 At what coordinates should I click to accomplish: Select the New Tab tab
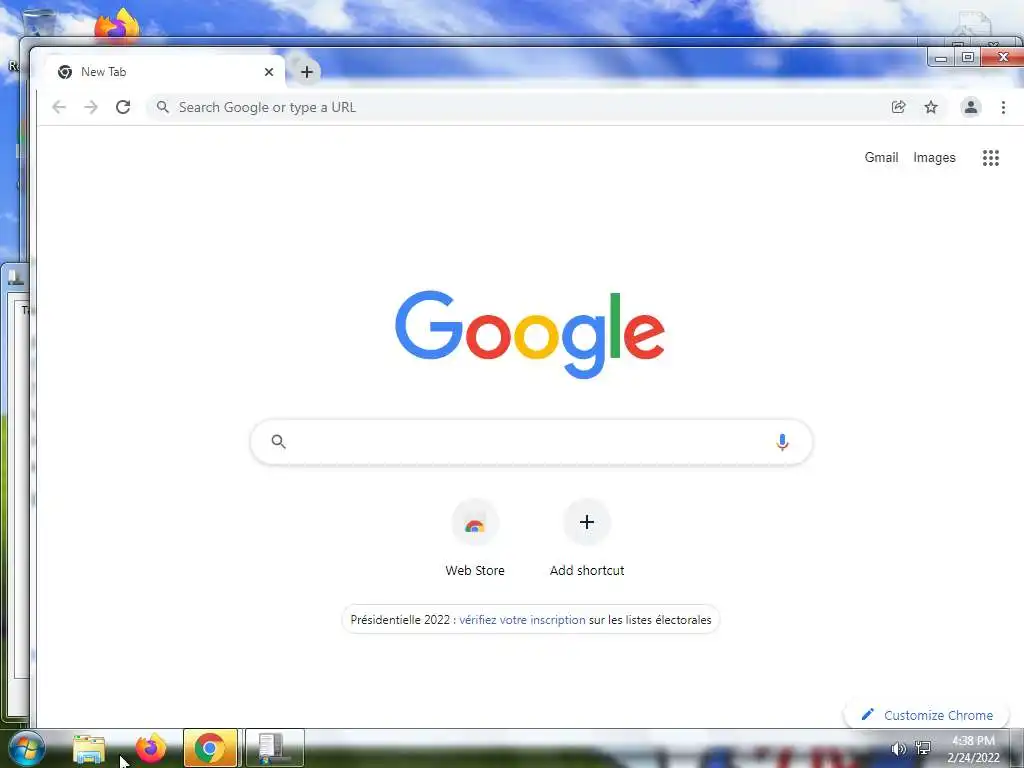tap(163, 72)
